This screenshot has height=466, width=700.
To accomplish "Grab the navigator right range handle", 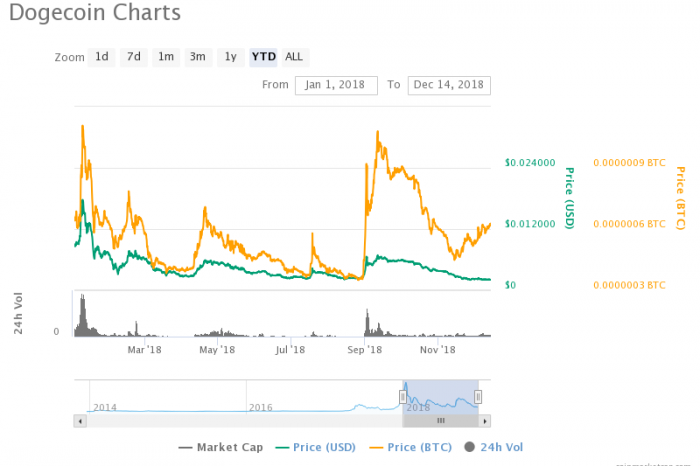I will (478, 396).
